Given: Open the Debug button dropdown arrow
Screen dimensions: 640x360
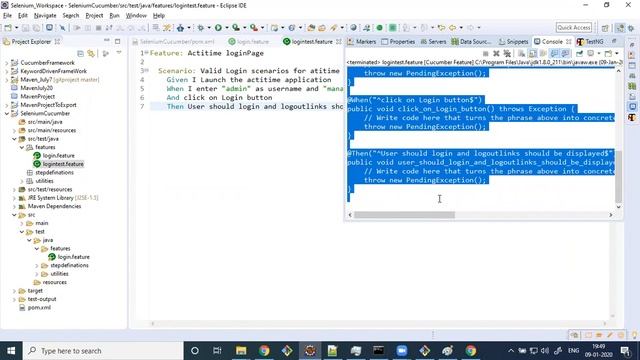Looking at the screenshot, I should (x=209, y=28).
